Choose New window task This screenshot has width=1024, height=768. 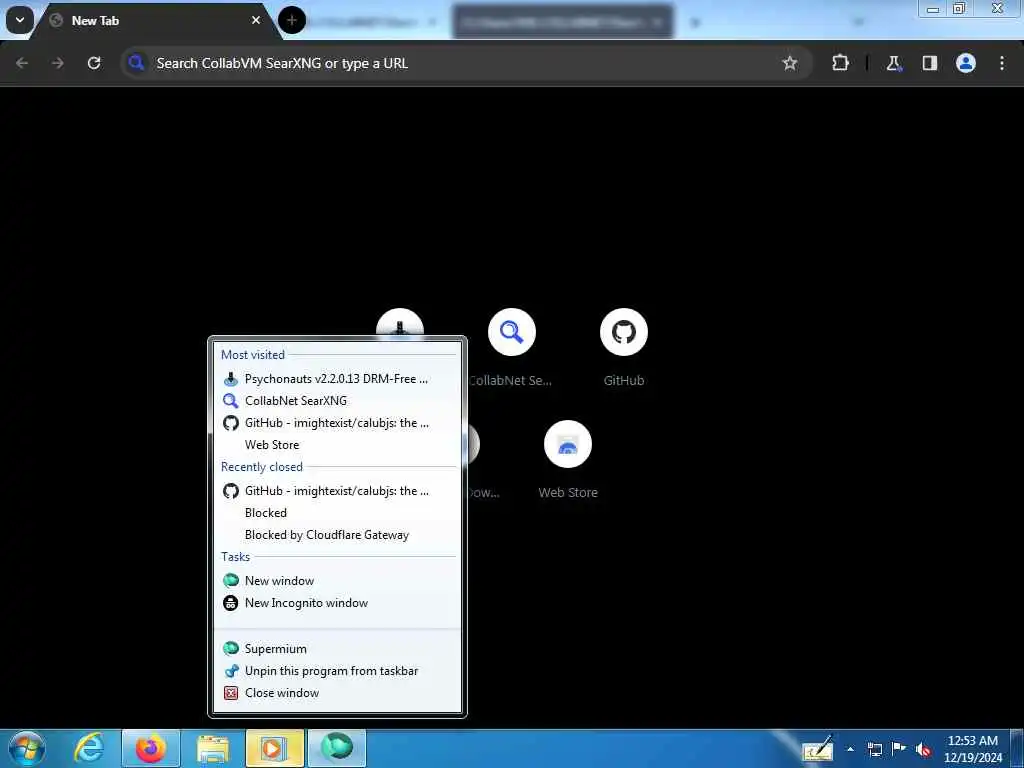coord(337,581)
